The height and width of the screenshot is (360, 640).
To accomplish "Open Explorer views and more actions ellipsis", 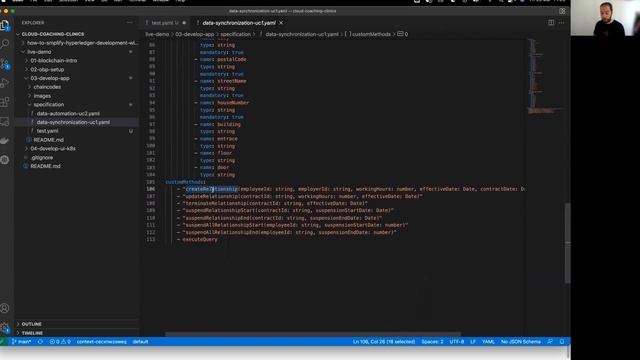I will coord(130,23).
